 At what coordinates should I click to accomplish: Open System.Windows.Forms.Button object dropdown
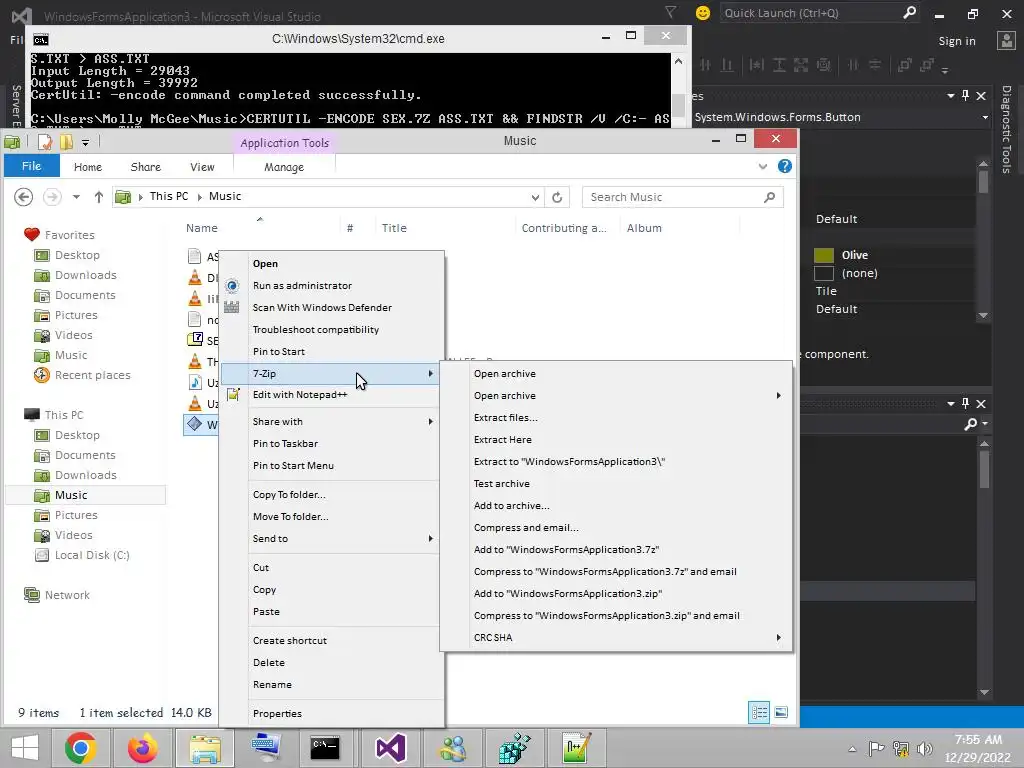tap(985, 118)
